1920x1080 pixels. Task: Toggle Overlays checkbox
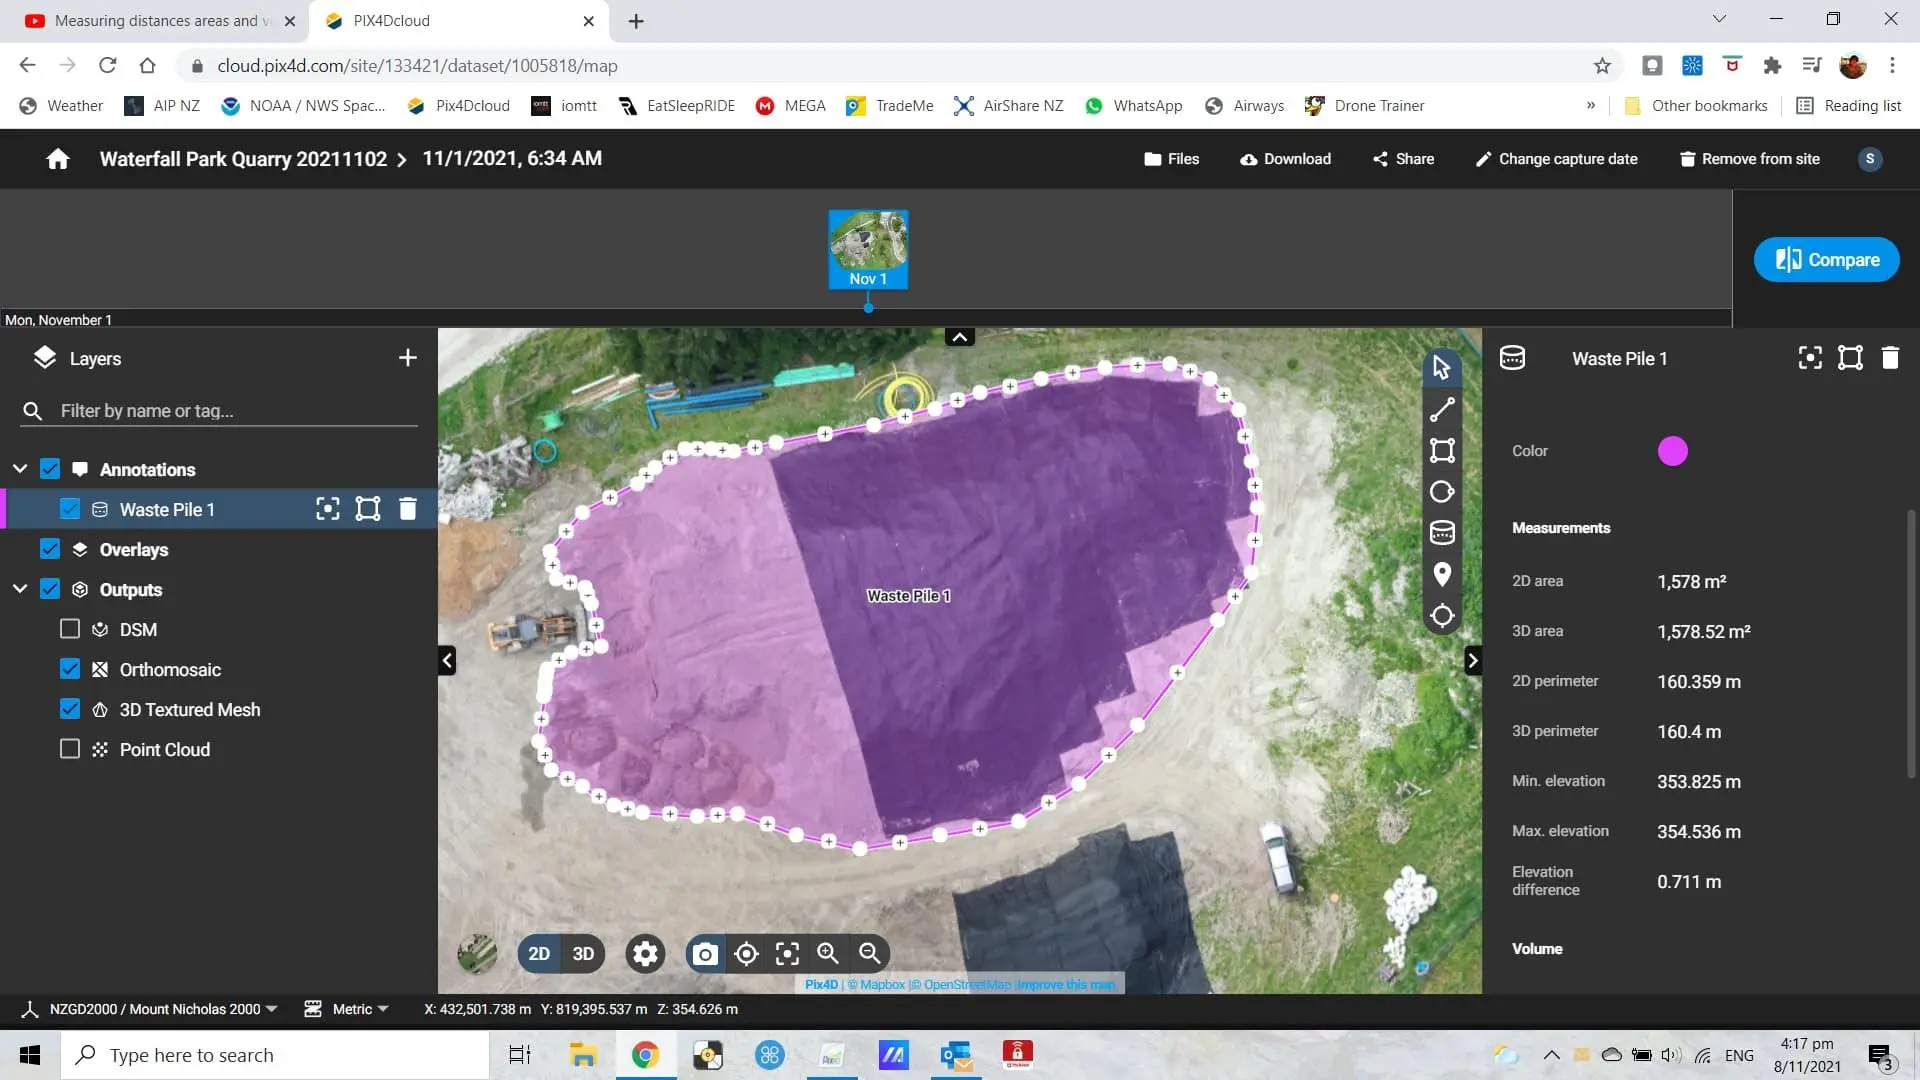[x=50, y=549]
